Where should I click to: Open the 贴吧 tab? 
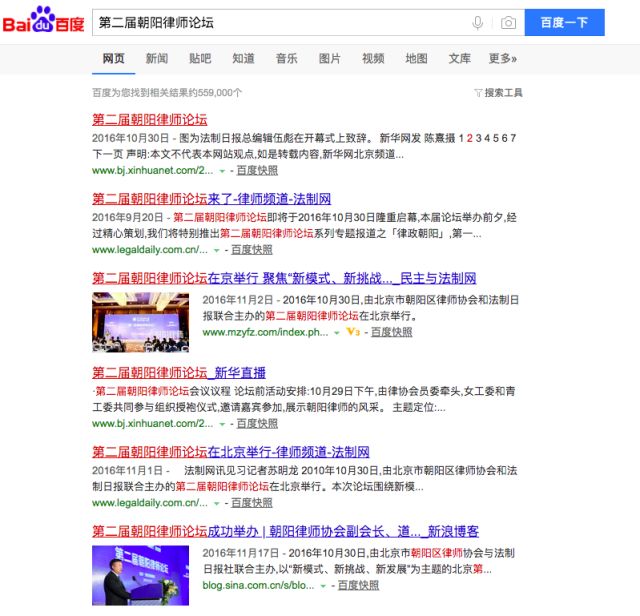[x=200, y=58]
